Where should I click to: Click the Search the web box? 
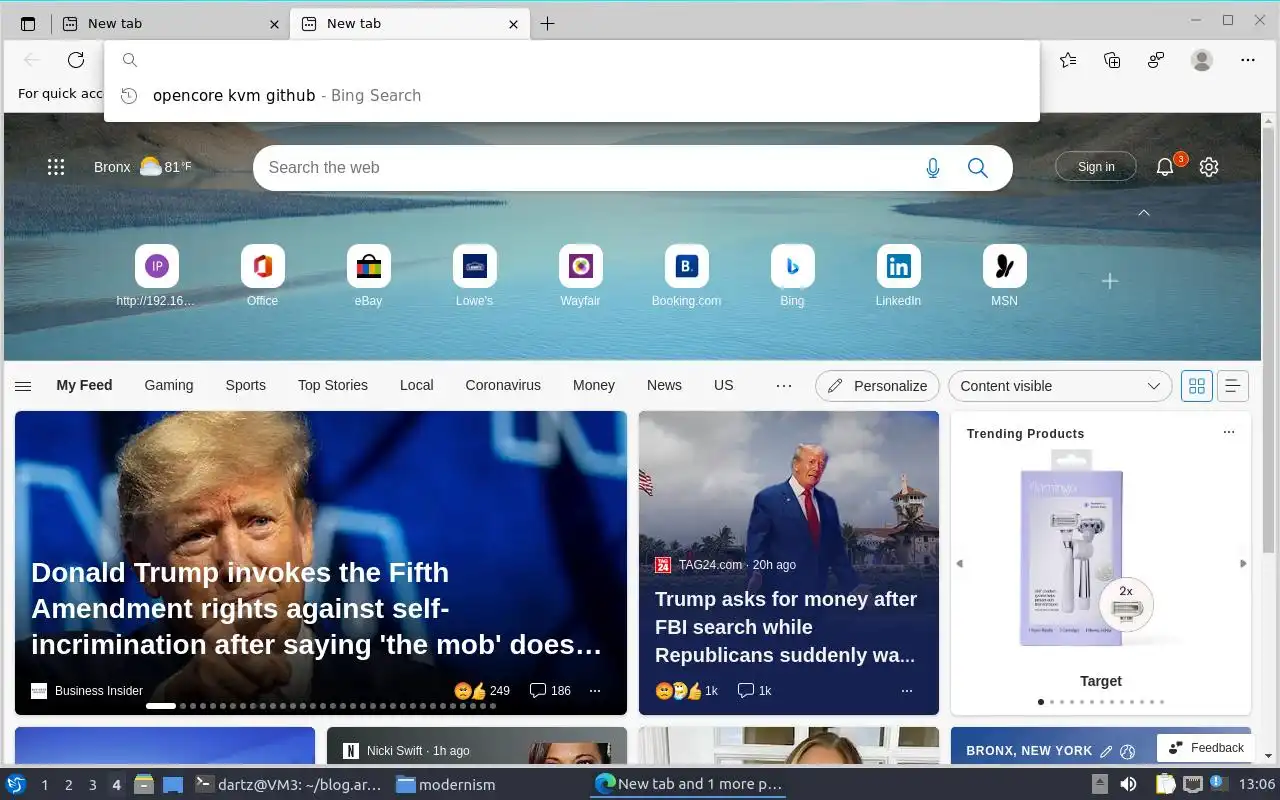590,168
